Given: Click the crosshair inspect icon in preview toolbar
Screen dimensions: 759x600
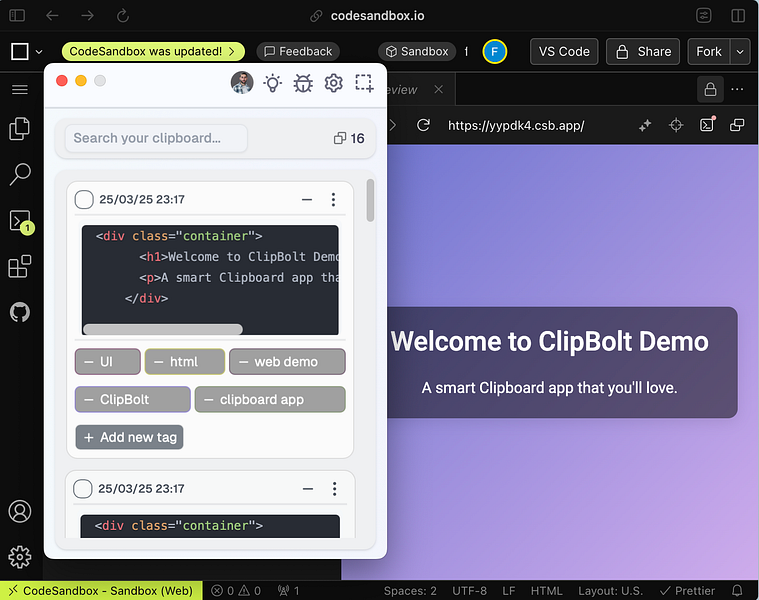Looking at the screenshot, I should coord(676,125).
